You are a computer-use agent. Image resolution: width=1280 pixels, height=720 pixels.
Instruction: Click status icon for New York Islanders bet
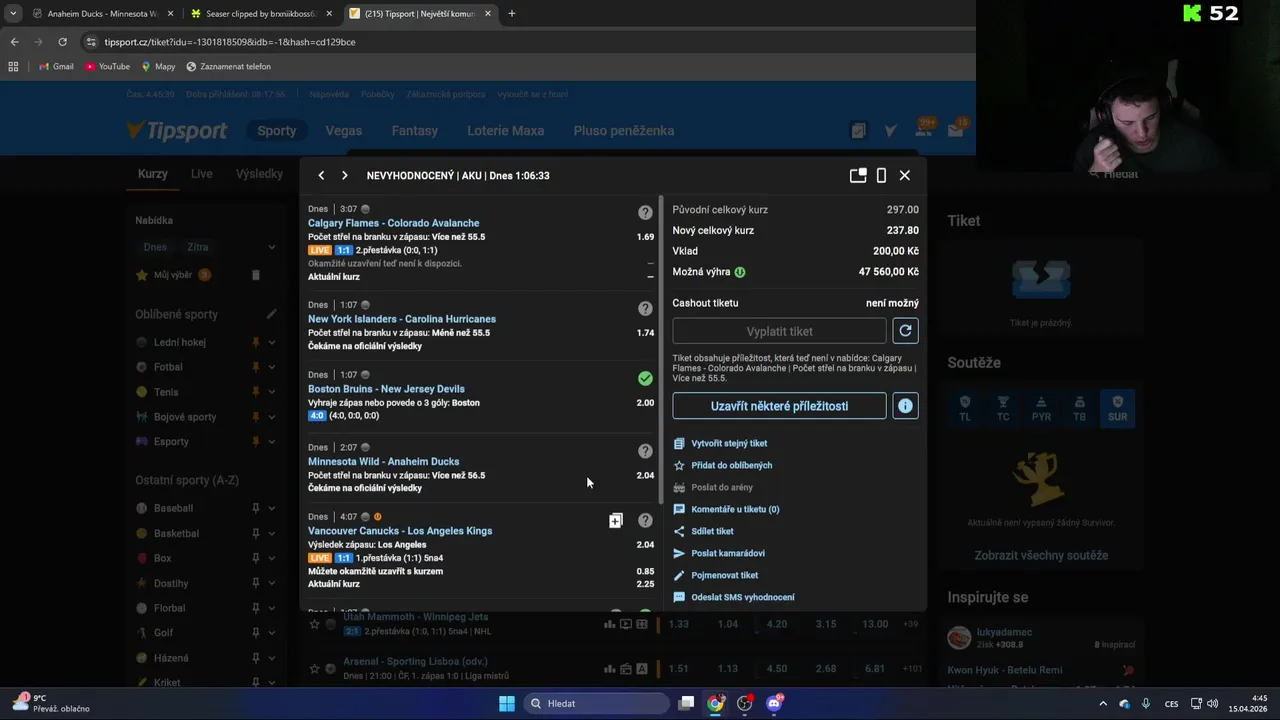645,308
